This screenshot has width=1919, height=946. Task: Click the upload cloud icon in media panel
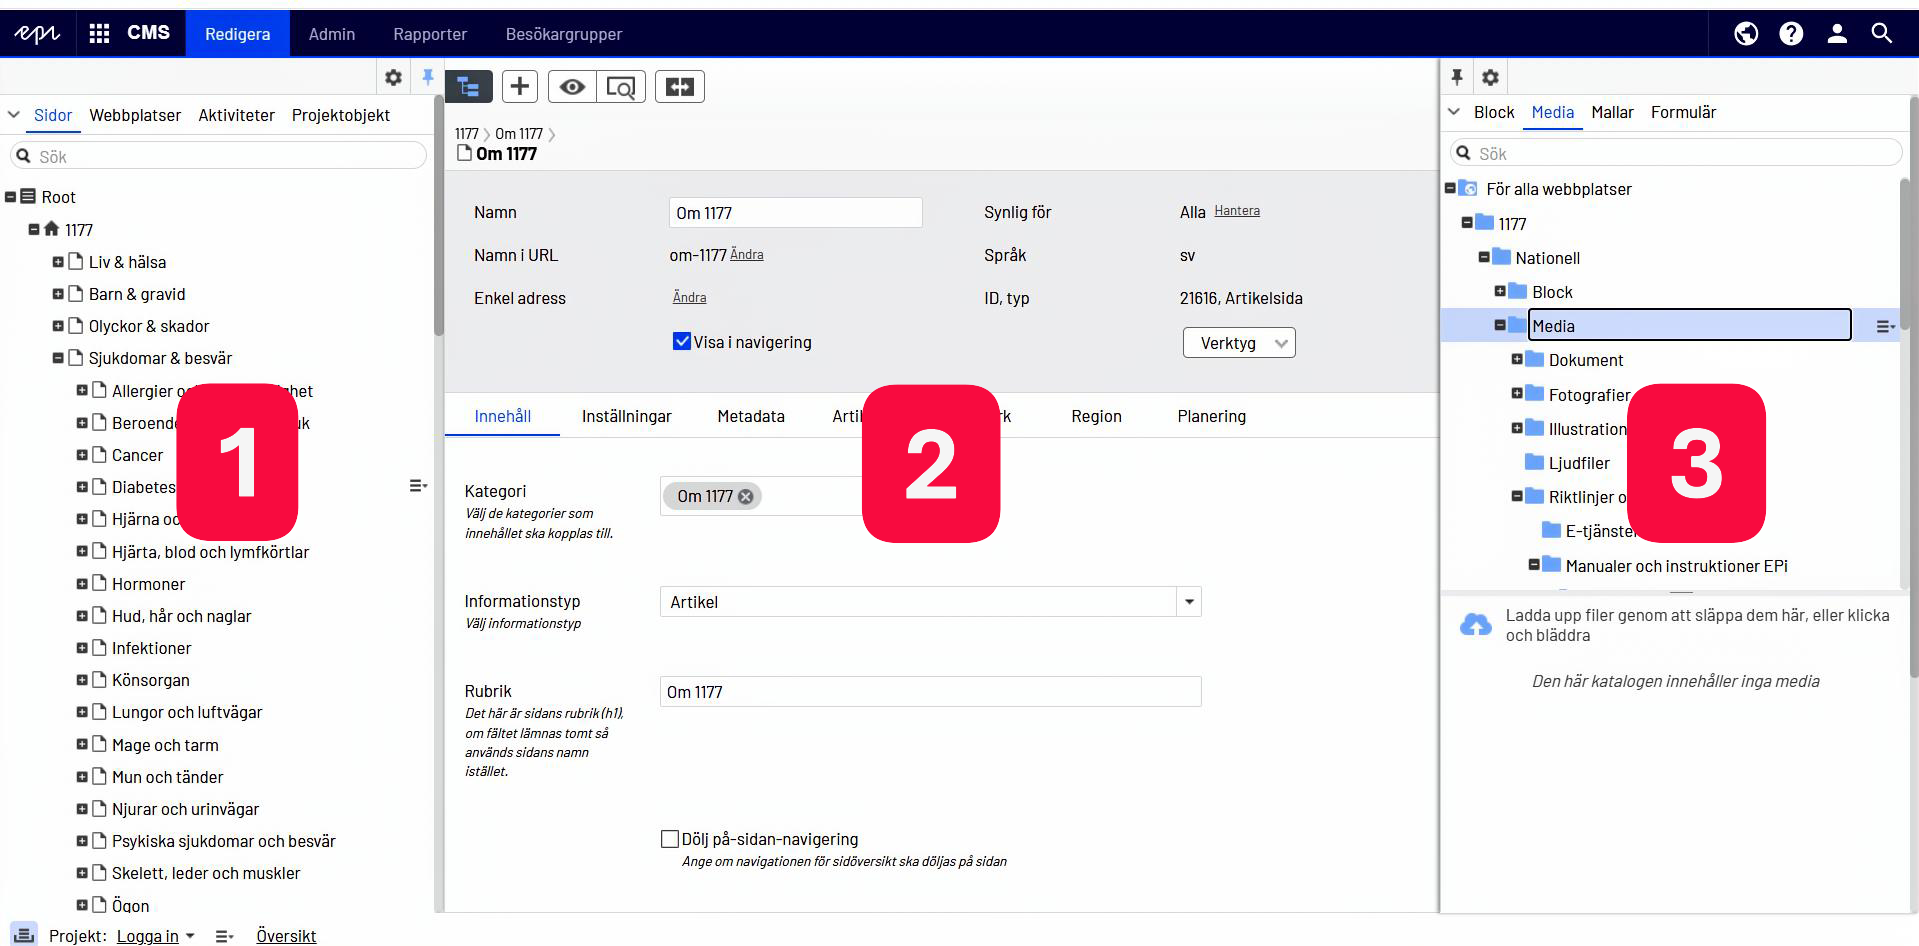coord(1475,625)
